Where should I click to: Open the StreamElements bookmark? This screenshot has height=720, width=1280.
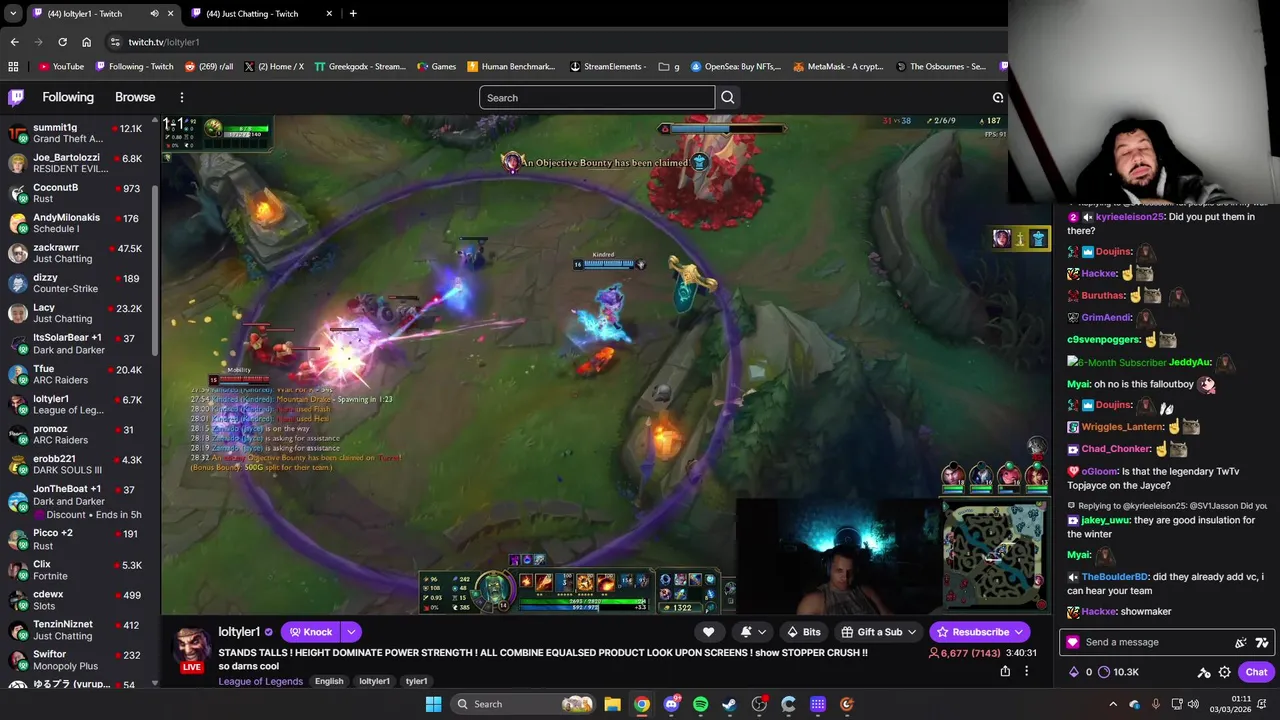pos(608,67)
